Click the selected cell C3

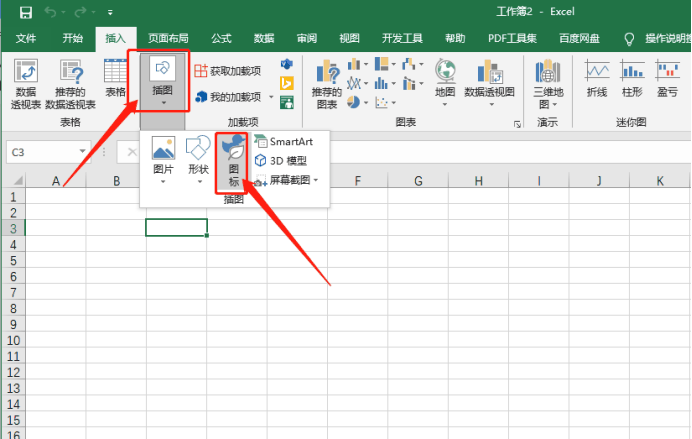pyautogui.click(x=177, y=228)
